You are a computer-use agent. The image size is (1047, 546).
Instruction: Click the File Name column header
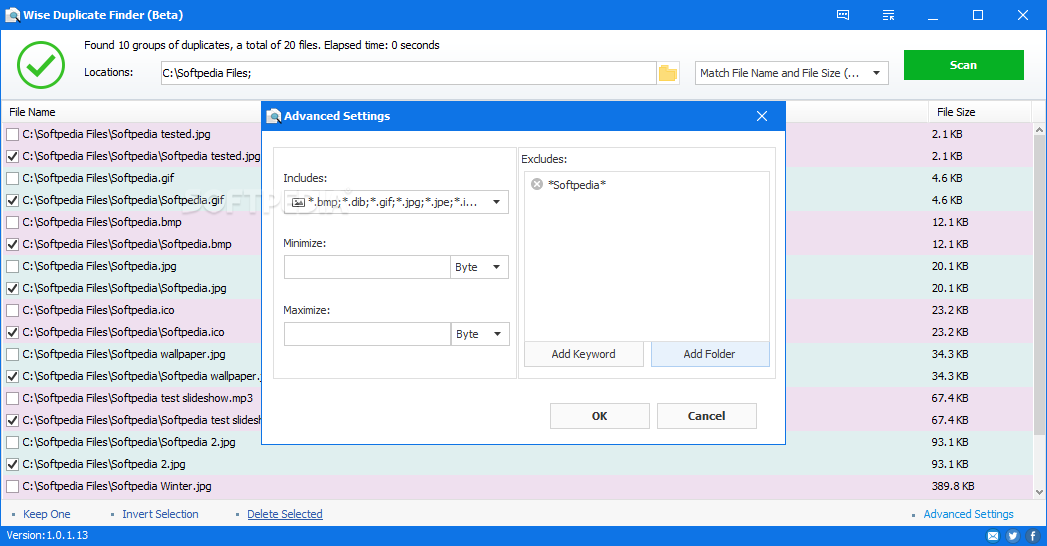(x=32, y=112)
